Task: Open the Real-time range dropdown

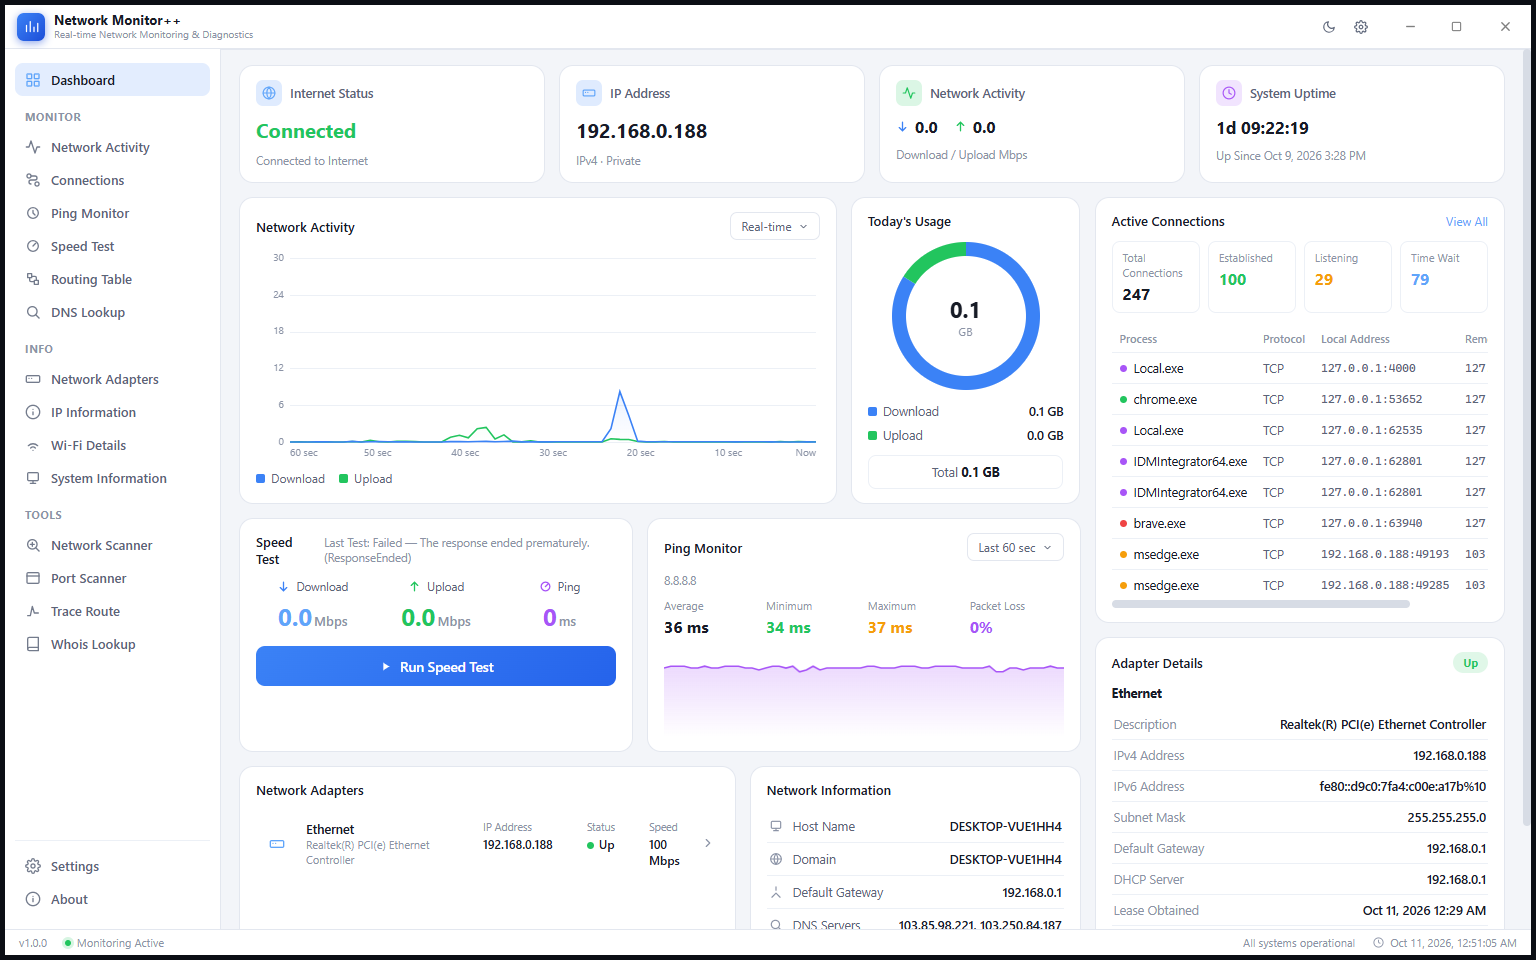Action: point(775,226)
